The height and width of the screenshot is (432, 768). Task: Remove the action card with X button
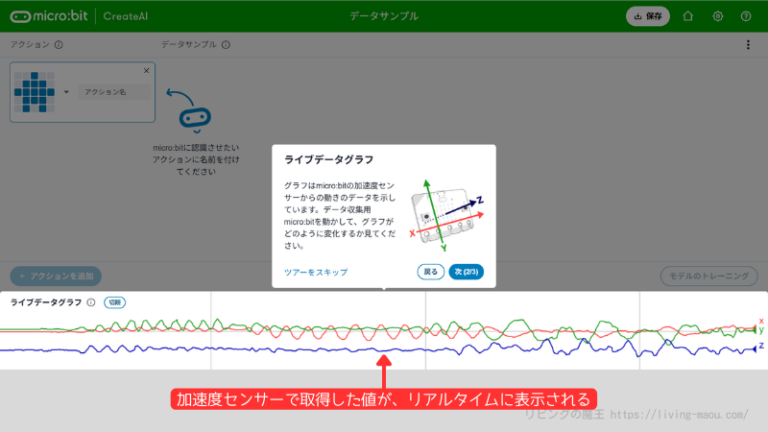pos(146,70)
